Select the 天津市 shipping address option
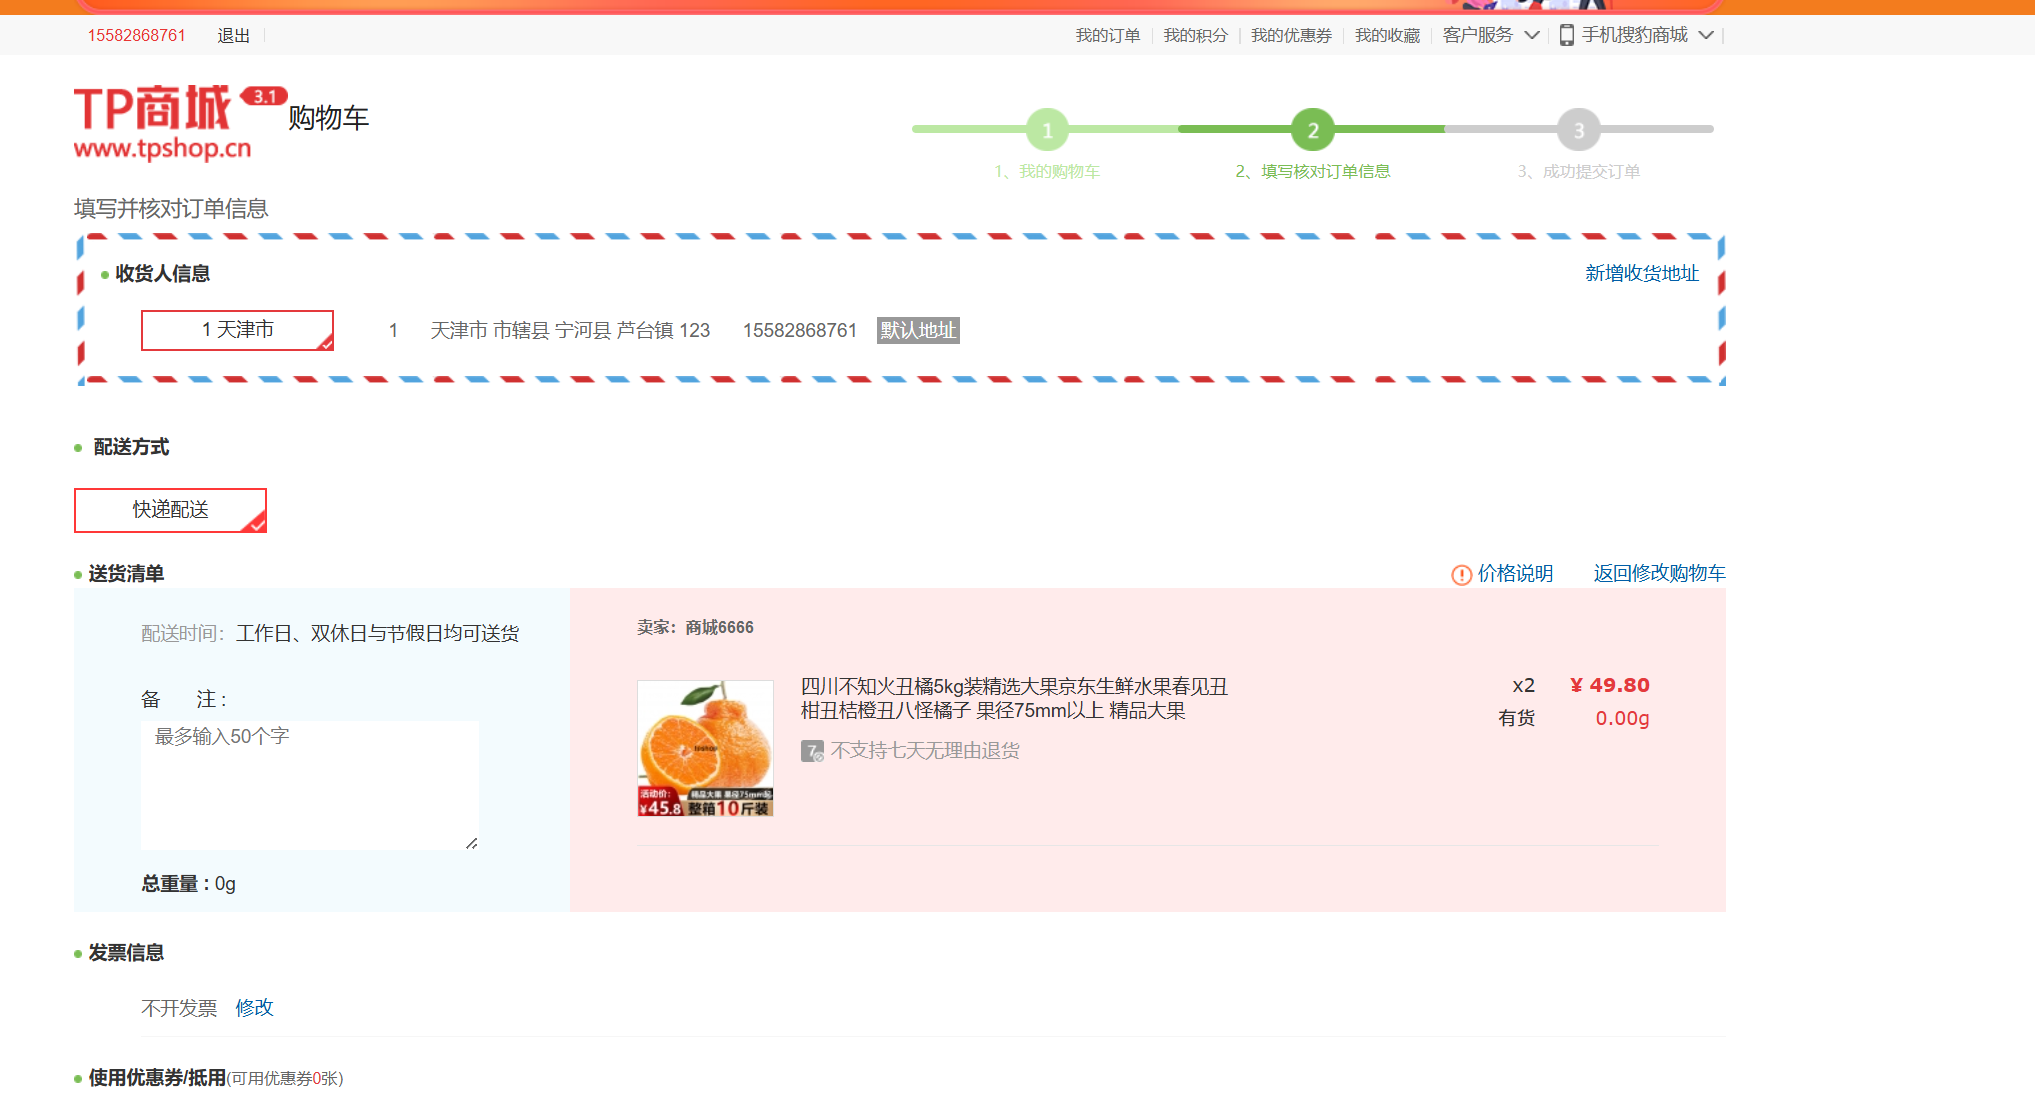The width and height of the screenshot is (2035, 1120). (238, 330)
